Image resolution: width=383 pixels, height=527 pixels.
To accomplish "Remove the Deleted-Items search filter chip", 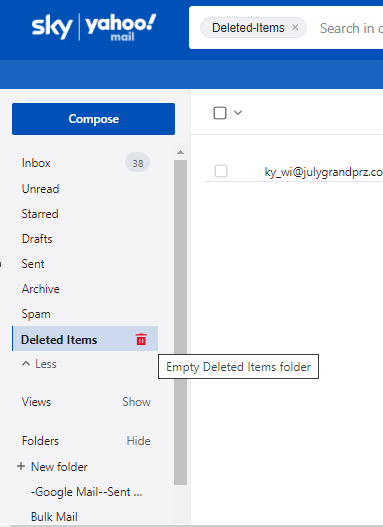I will tap(295, 28).
